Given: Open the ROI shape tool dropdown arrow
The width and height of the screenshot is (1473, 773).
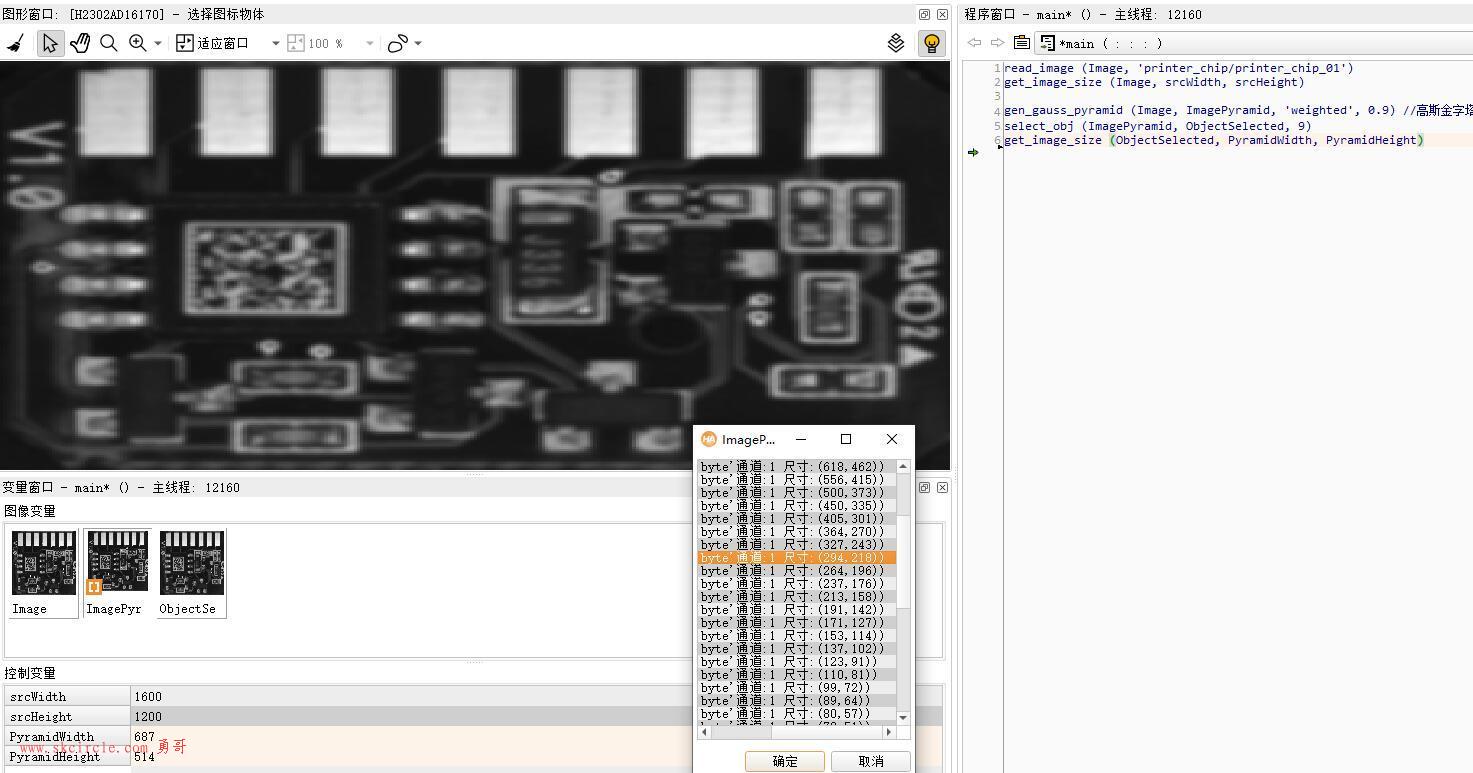Looking at the screenshot, I should 418,44.
